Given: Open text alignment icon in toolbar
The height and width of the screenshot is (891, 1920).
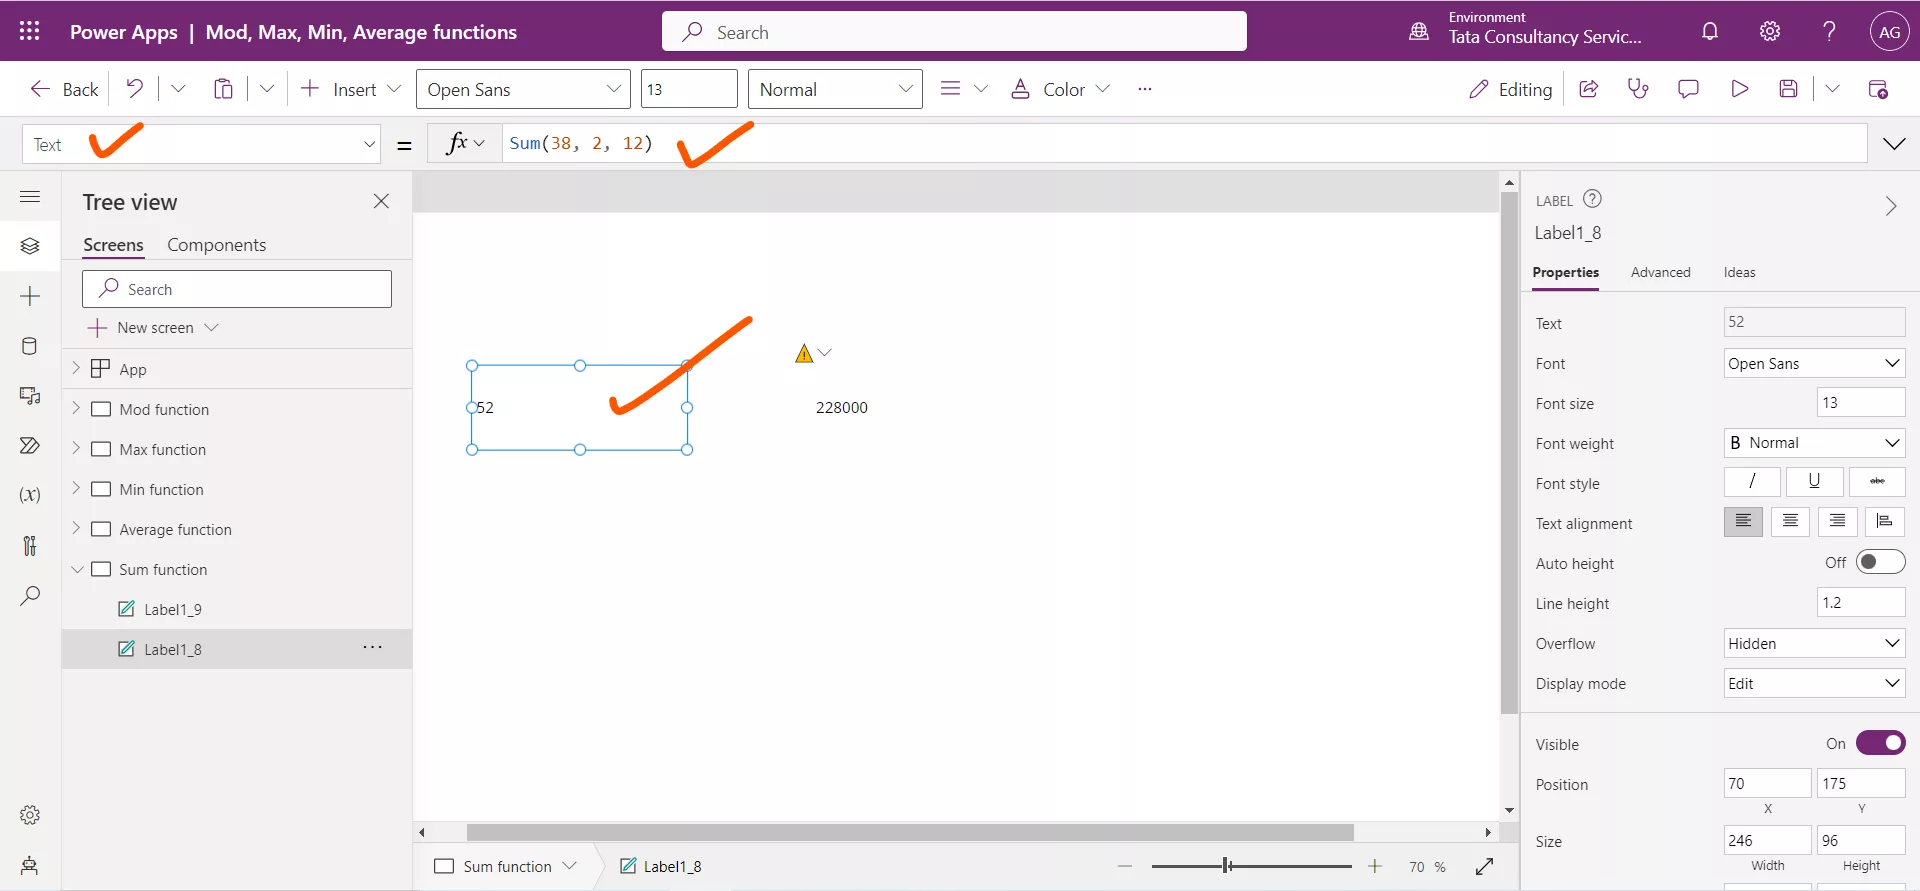Looking at the screenshot, I should click(951, 89).
